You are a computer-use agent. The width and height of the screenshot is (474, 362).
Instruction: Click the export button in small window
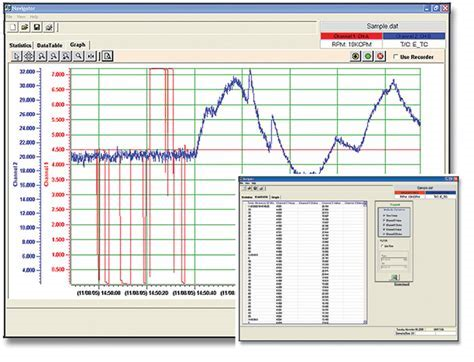click(x=395, y=277)
